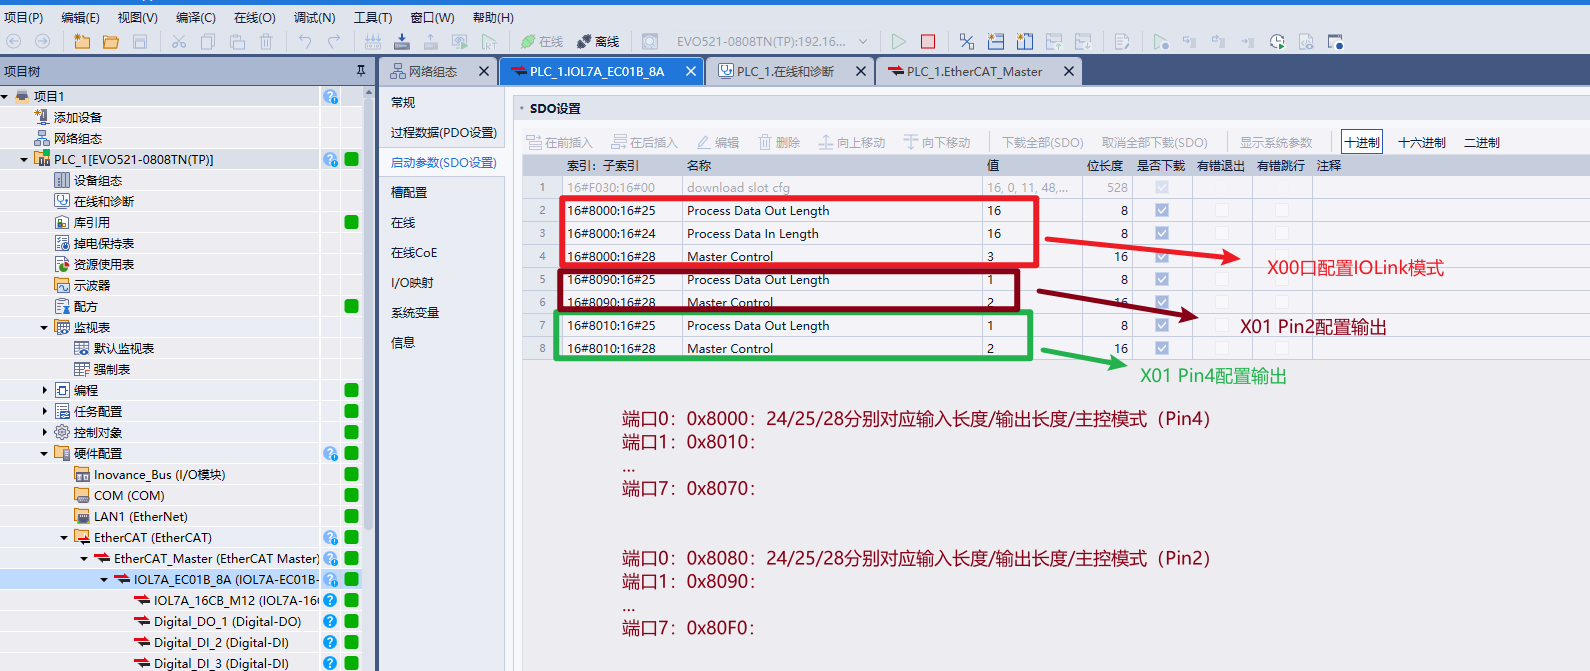
Task: Click the cut scissors toolbar icon
Action: (x=179, y=41)
